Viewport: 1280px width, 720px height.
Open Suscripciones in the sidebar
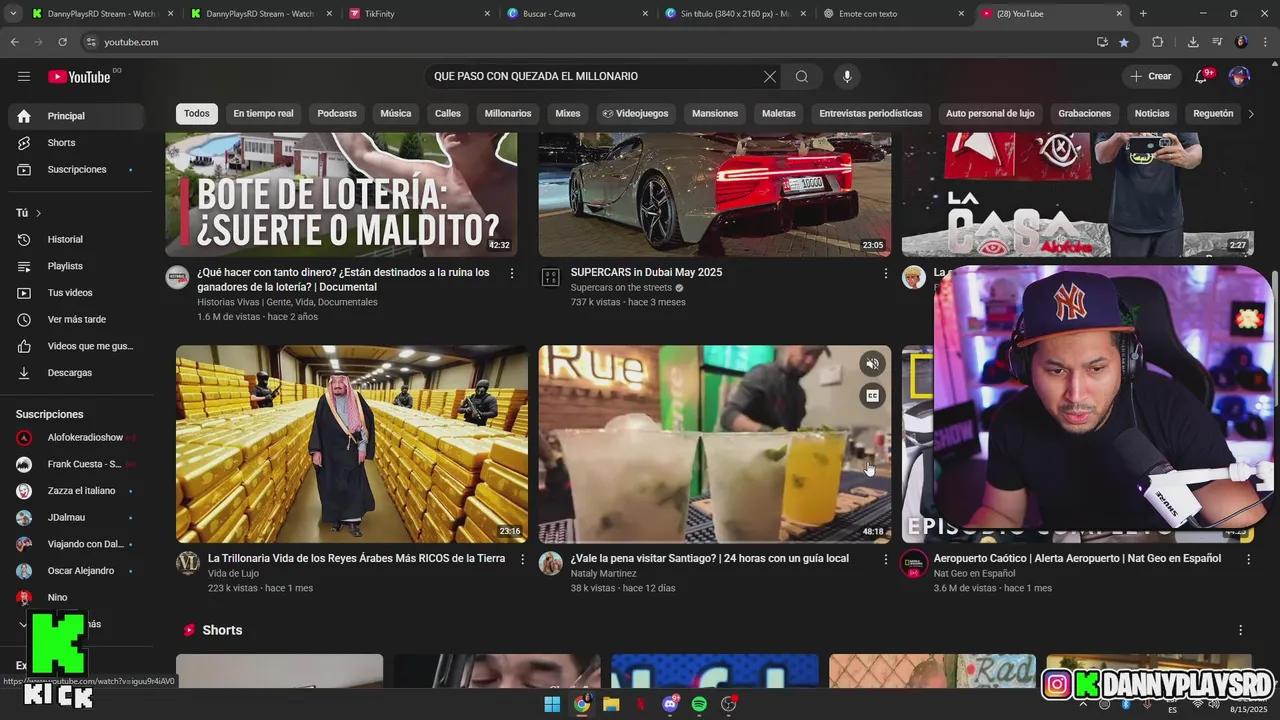coord(75,170)
